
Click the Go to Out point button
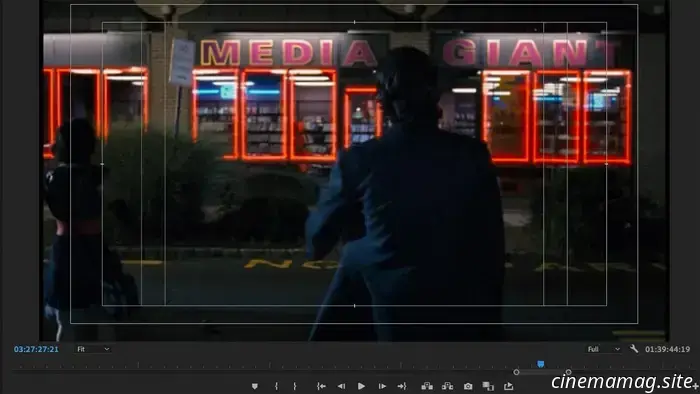point(402,386)
